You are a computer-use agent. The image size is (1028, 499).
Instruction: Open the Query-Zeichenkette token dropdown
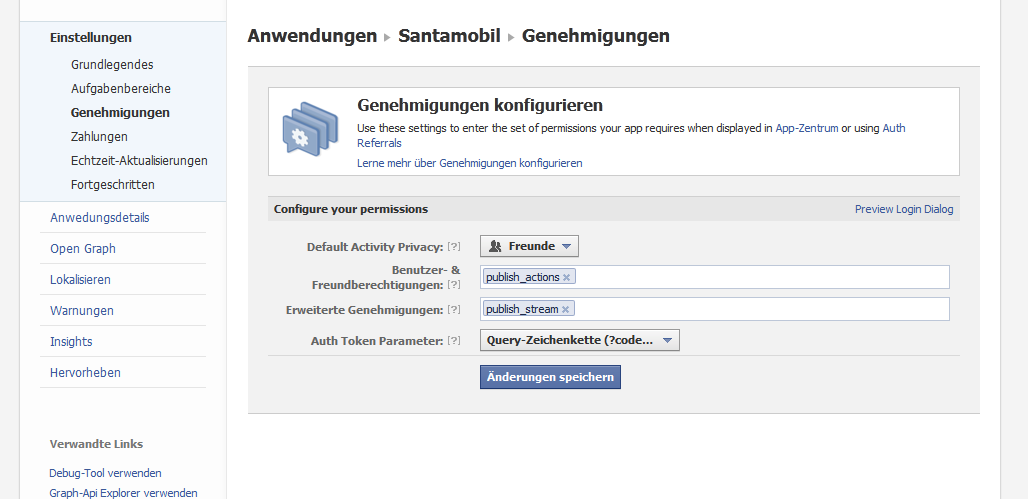click(579, 340)
